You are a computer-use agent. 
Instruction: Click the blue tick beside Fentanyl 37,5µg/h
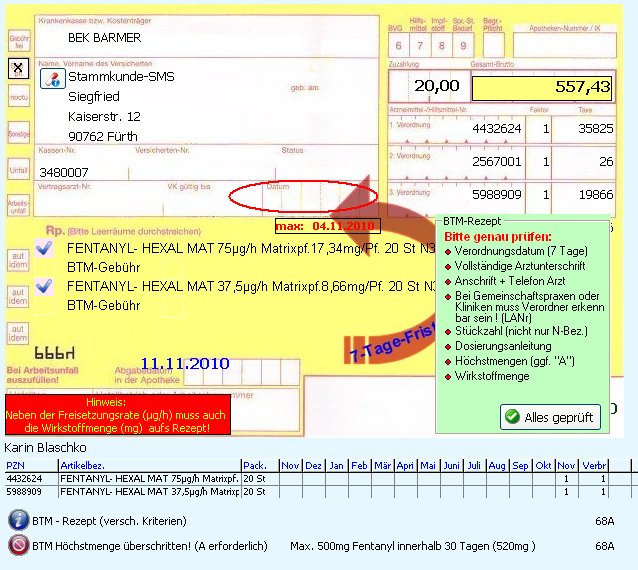click(x=43, y=287)
